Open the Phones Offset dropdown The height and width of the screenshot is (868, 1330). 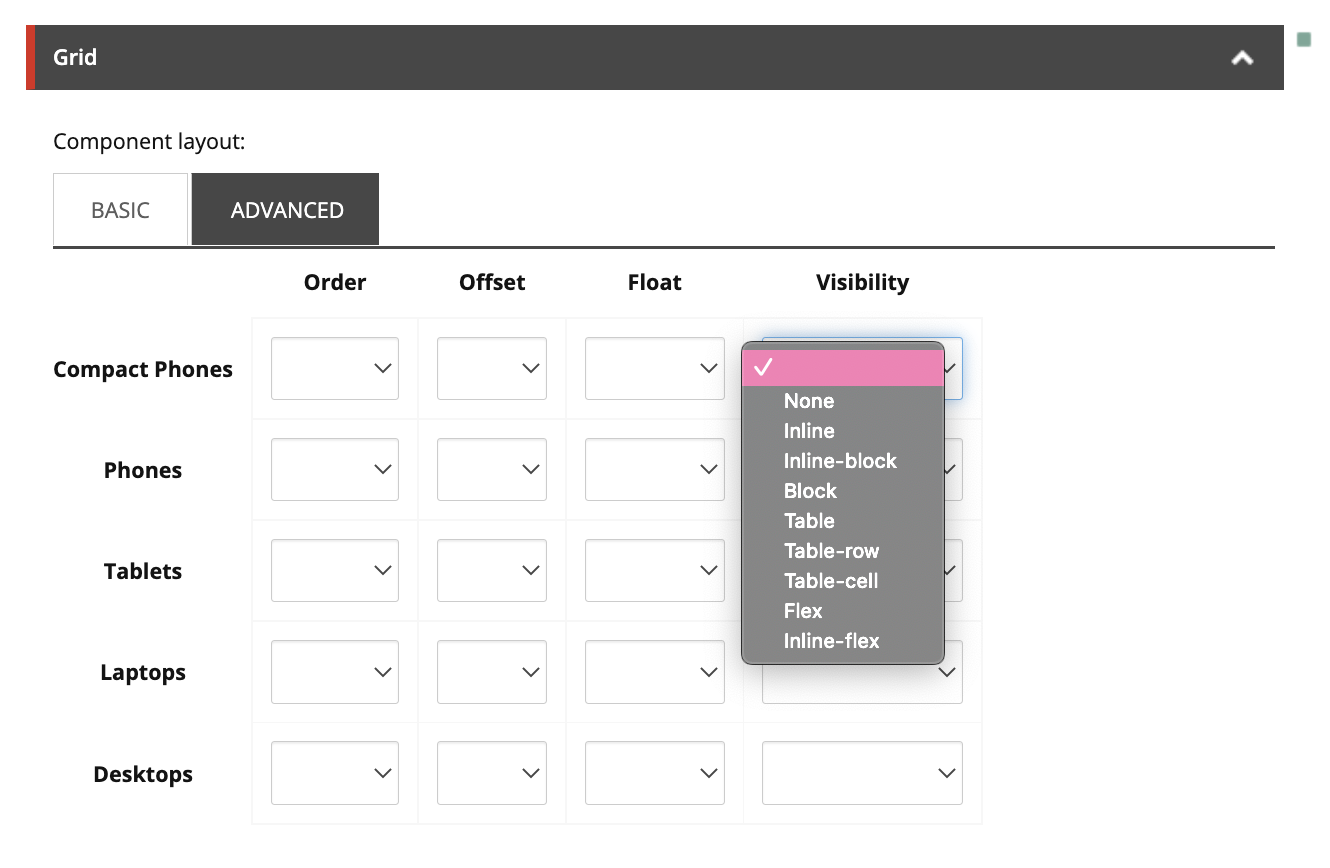point(492,470)
